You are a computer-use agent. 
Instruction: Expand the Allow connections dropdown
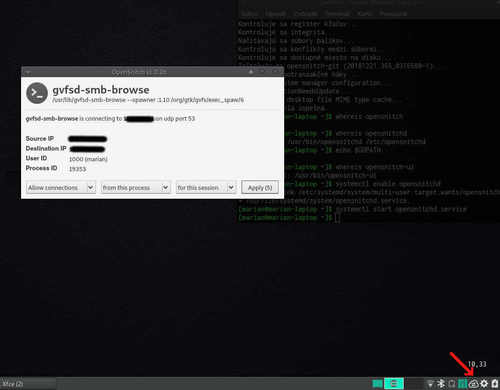pos(61,188)
